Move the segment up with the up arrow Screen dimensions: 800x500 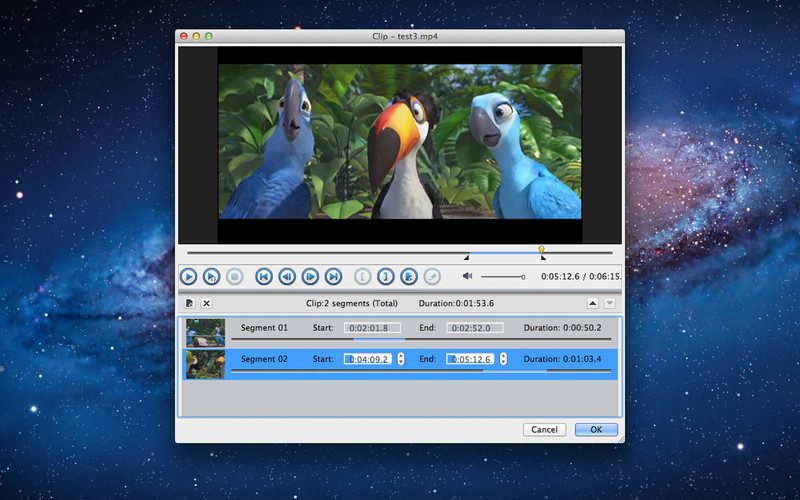592,303
